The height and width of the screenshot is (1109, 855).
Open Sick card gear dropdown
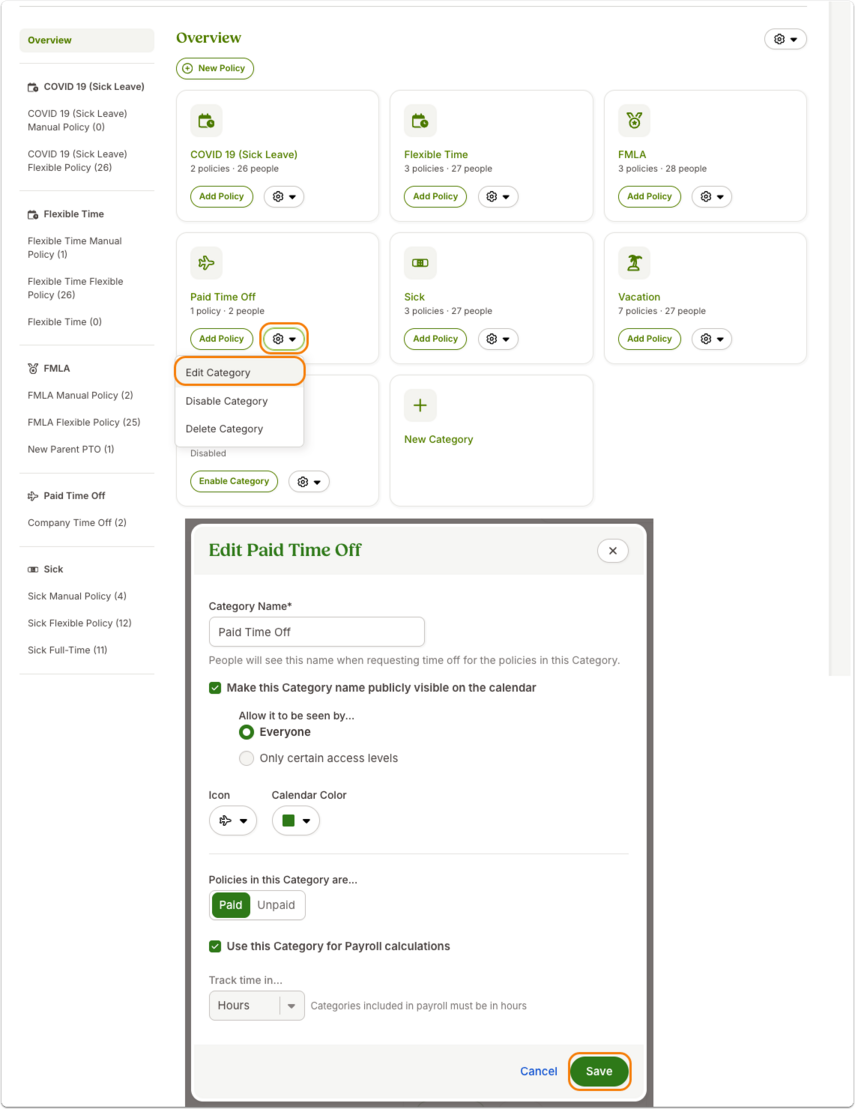pos(498,339)
